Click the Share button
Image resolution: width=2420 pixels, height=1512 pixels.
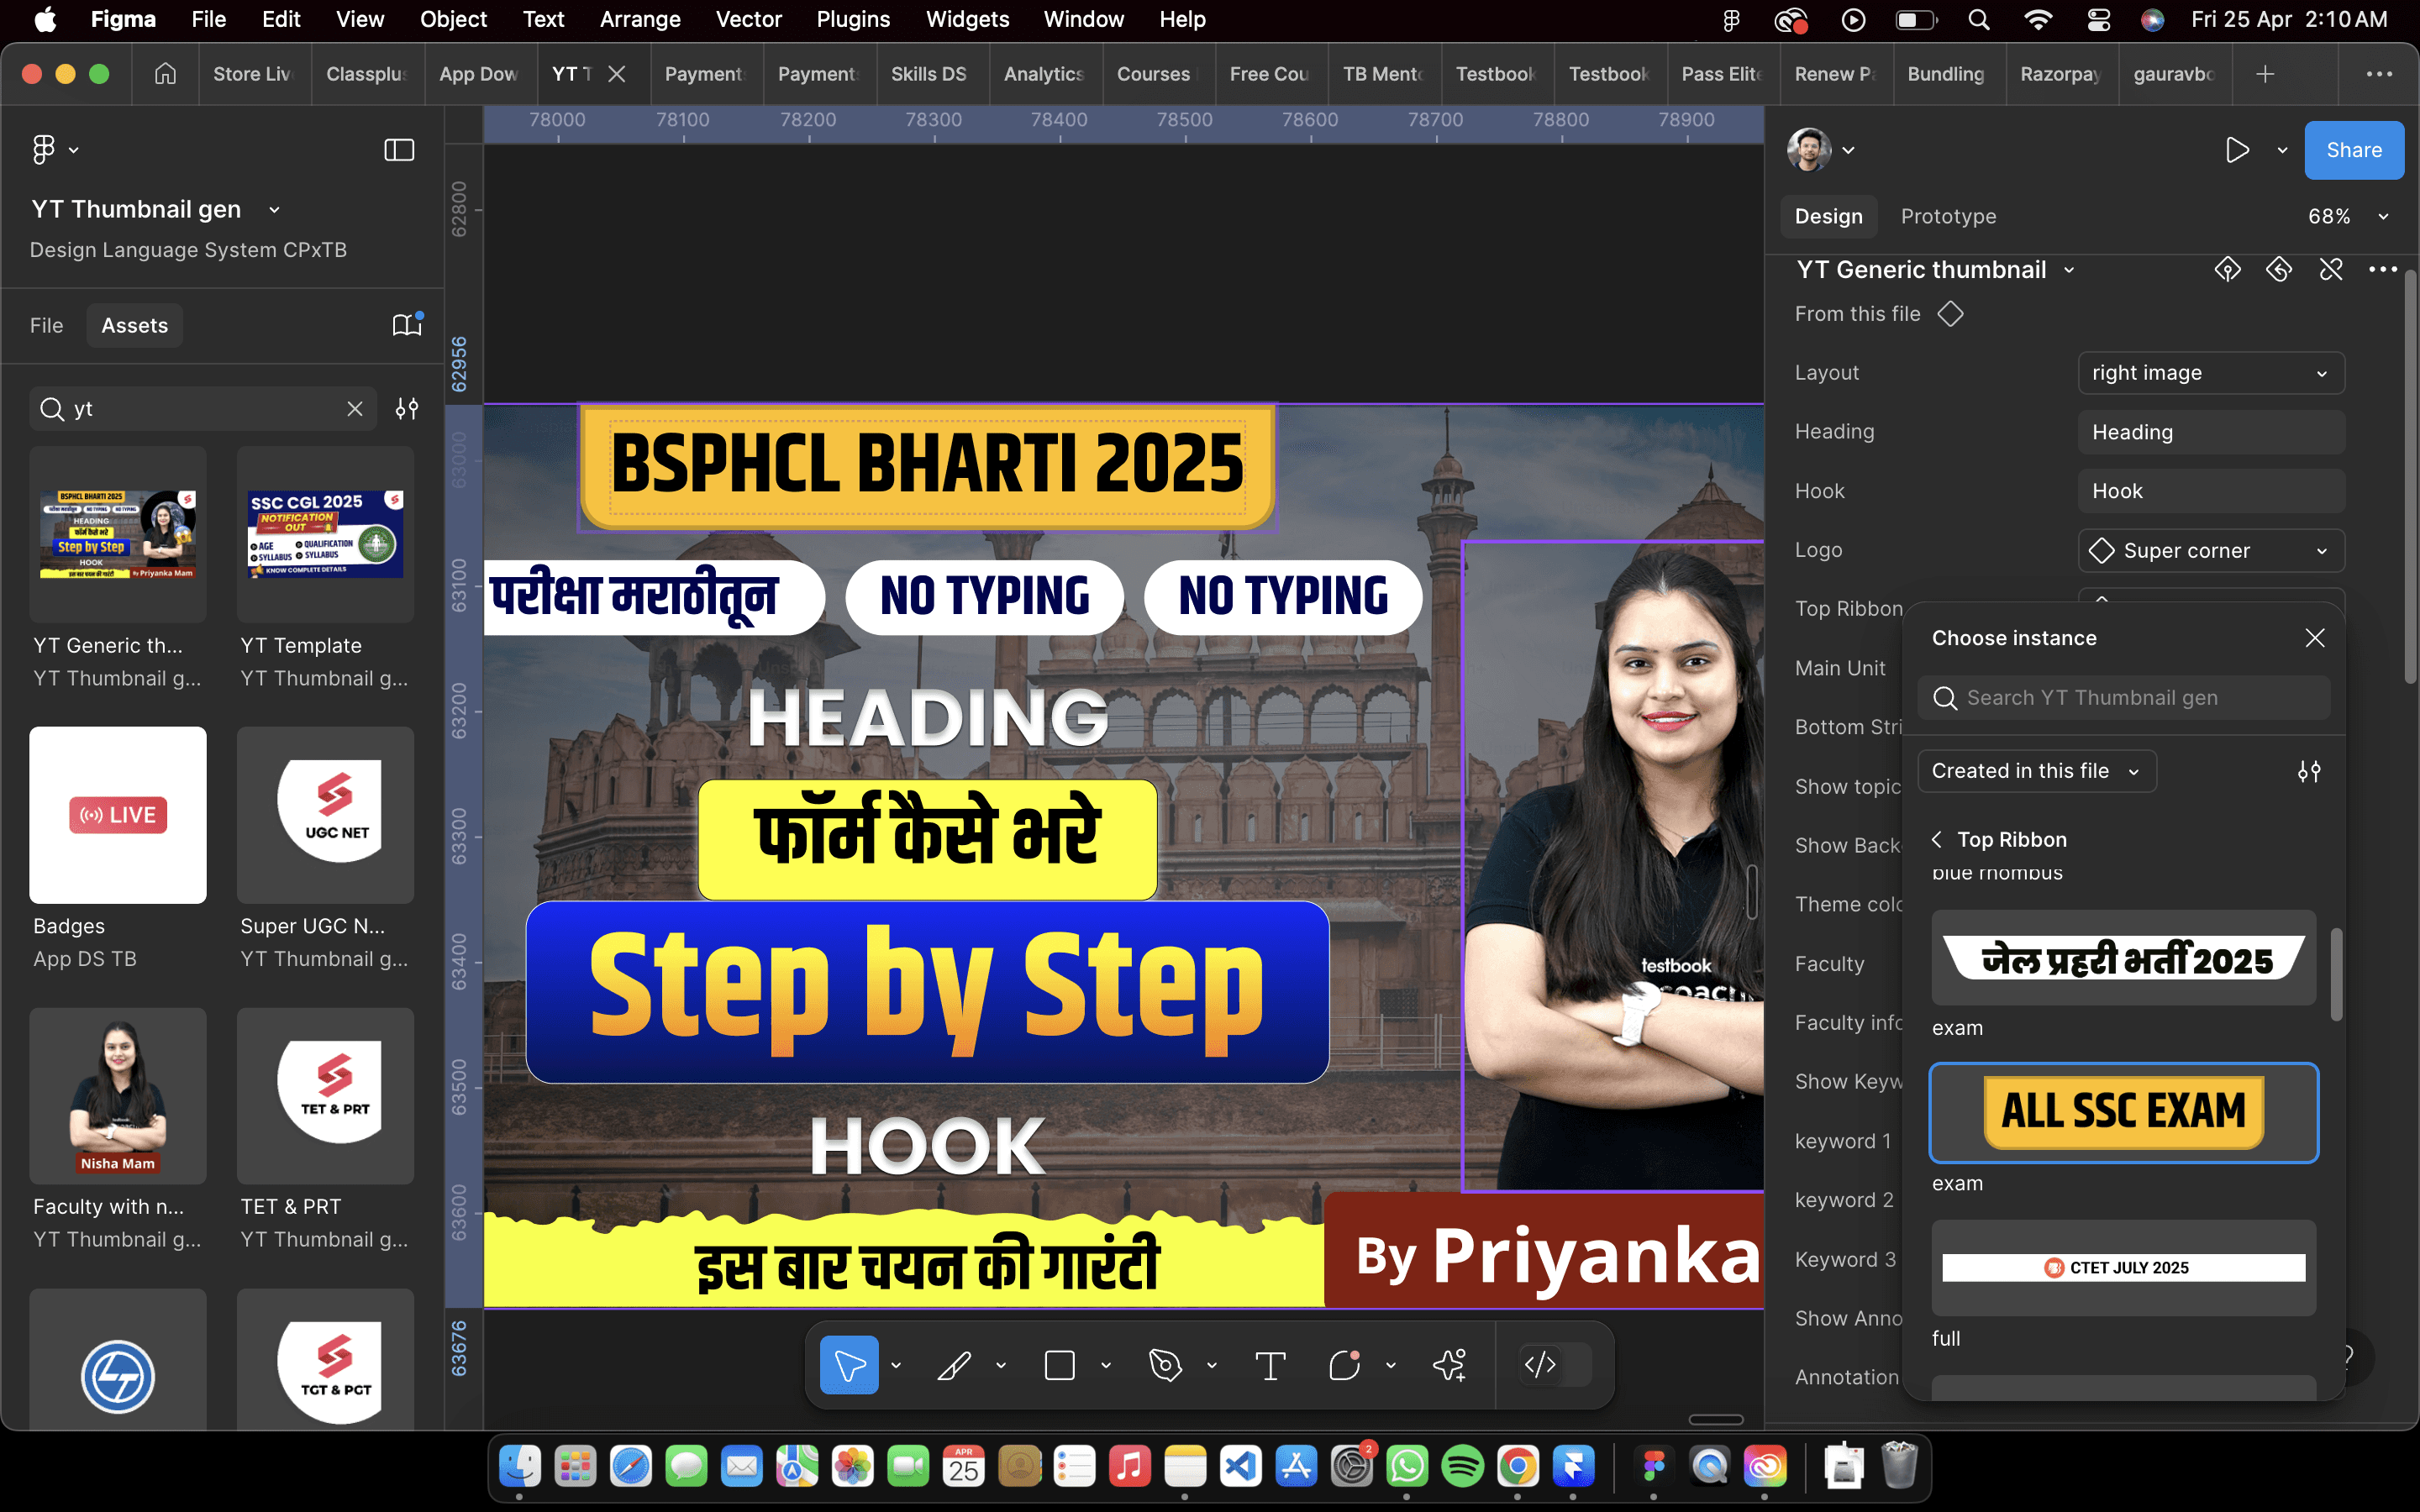(2353, 150)
